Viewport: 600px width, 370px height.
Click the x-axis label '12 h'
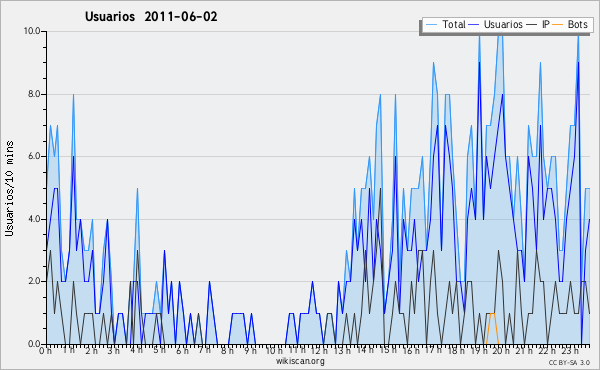click(x=320, y=351)
